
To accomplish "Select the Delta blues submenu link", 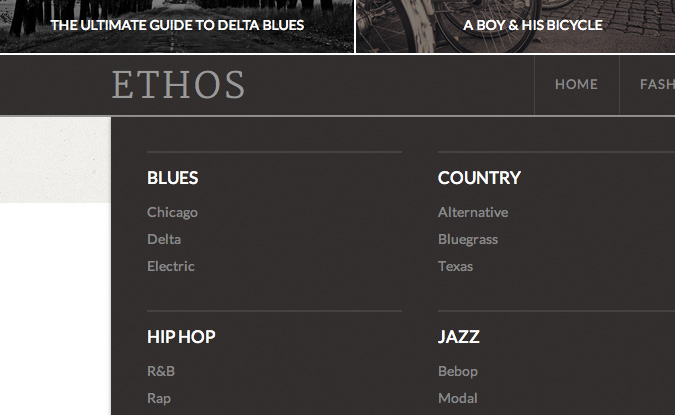I will click(164, 239).
